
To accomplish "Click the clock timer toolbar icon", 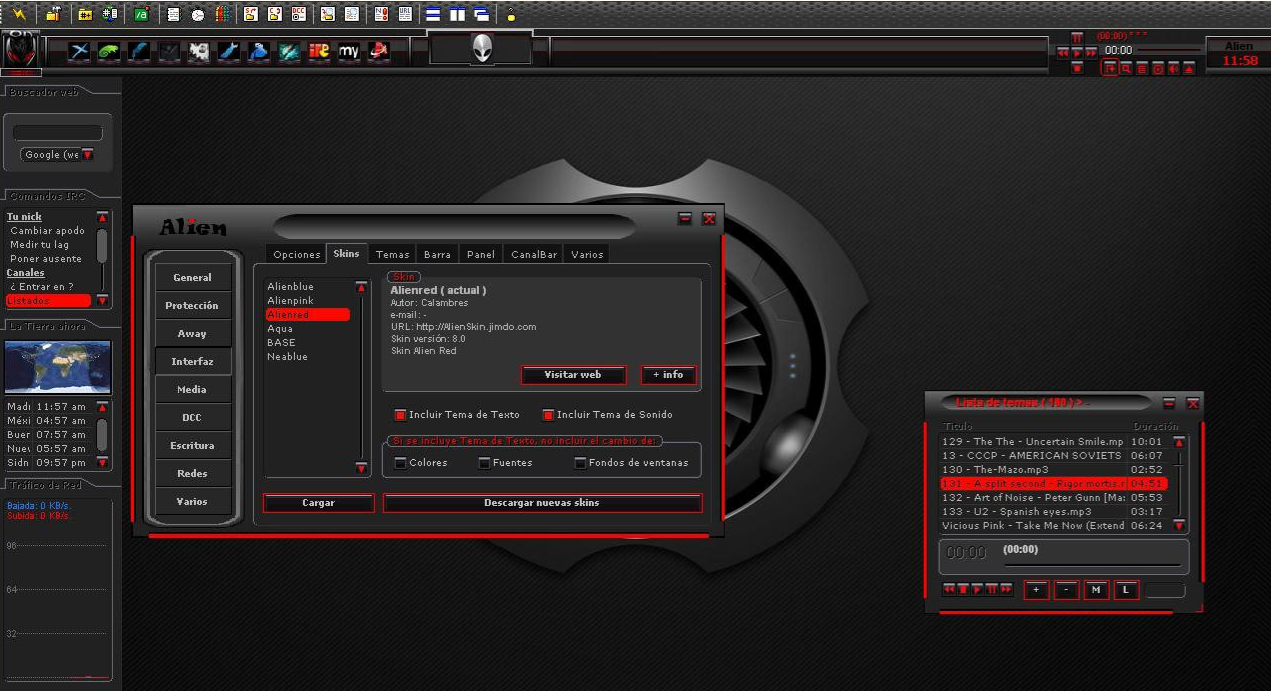I will [x=197, y=15].
